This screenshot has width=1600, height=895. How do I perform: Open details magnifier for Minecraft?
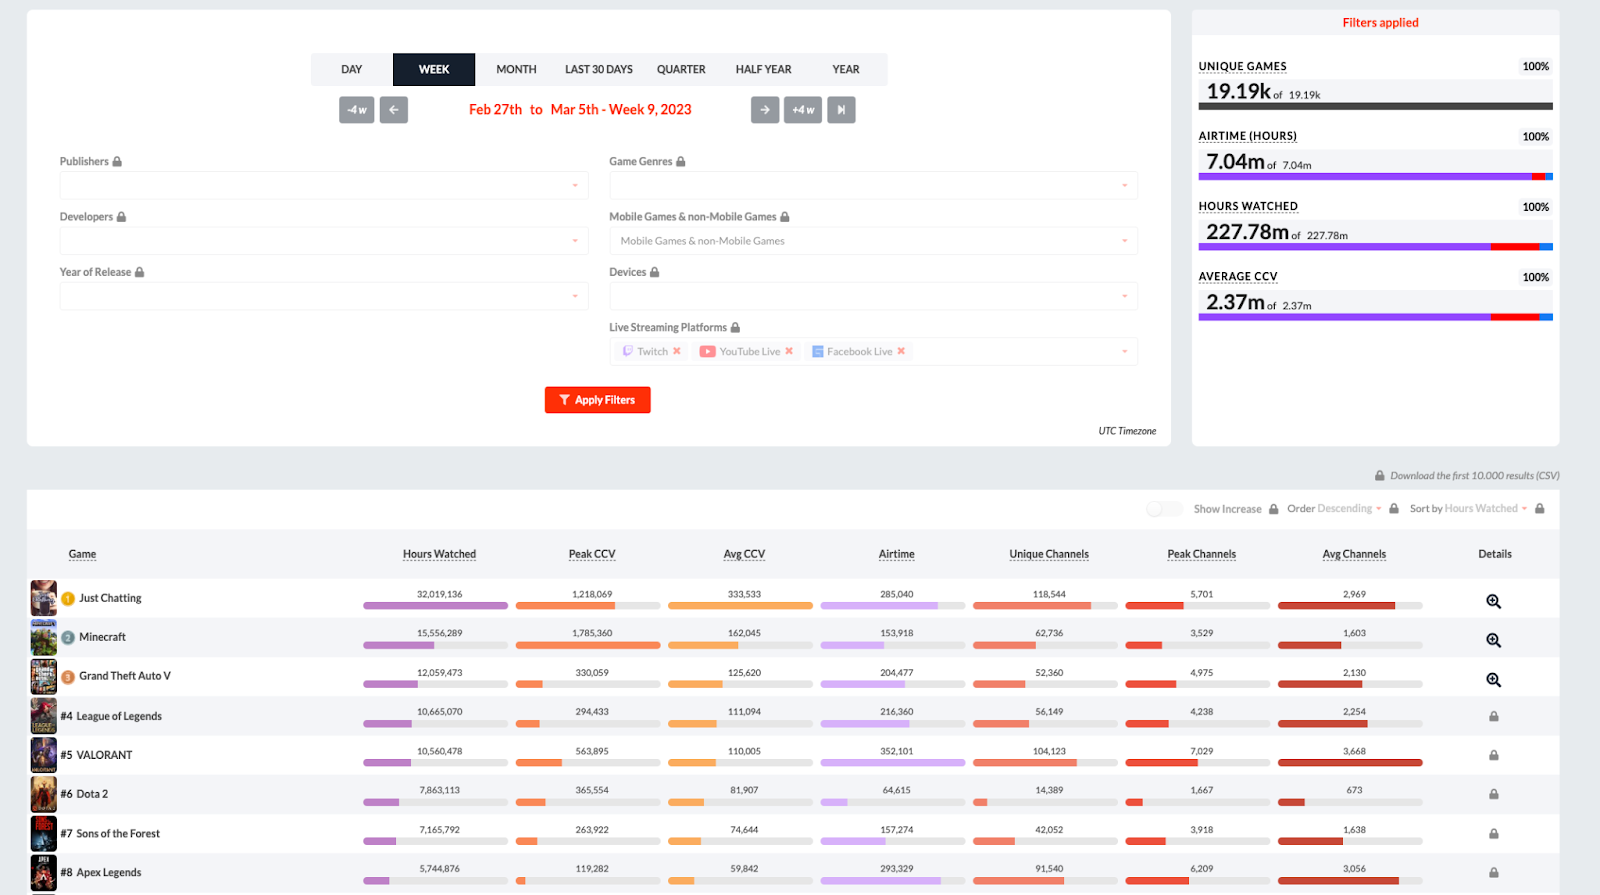coord(1493,640)
